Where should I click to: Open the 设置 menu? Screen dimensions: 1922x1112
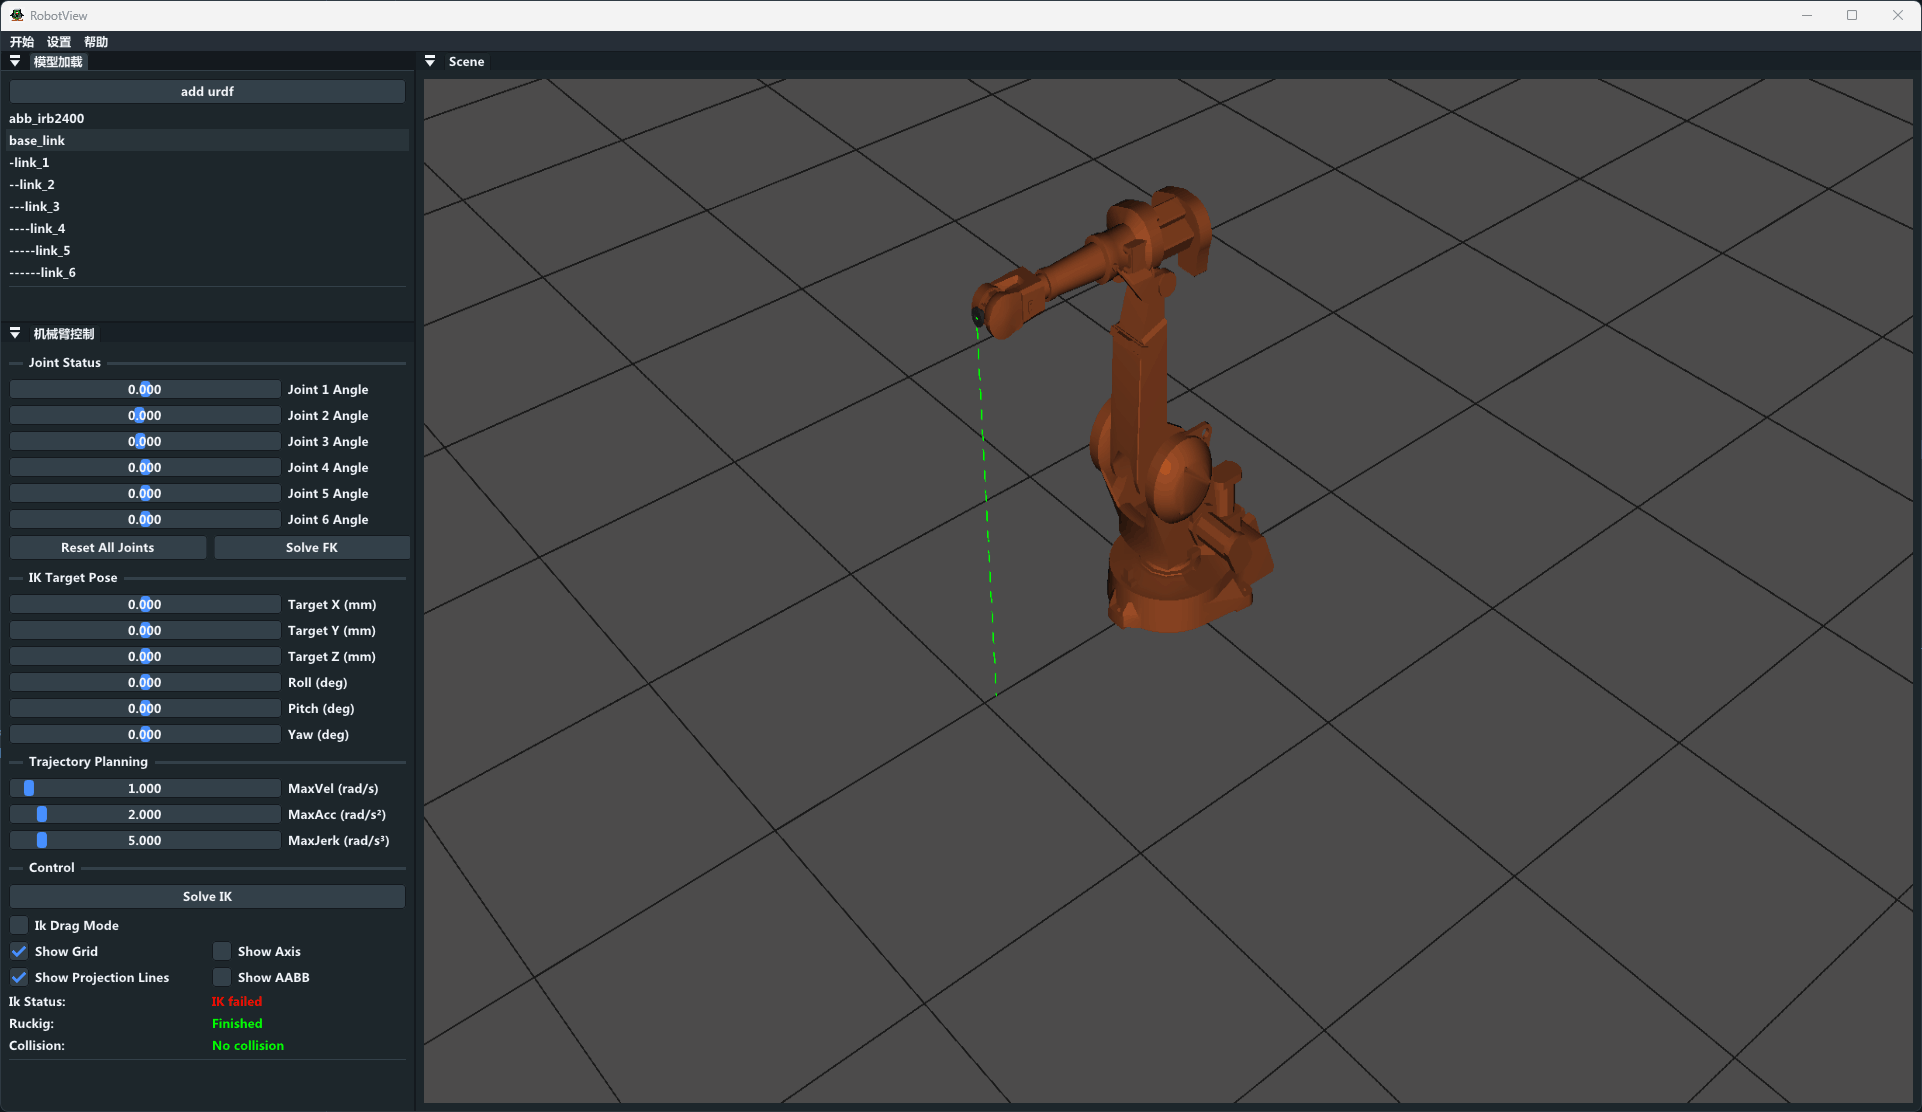click(x=59, y=42)
